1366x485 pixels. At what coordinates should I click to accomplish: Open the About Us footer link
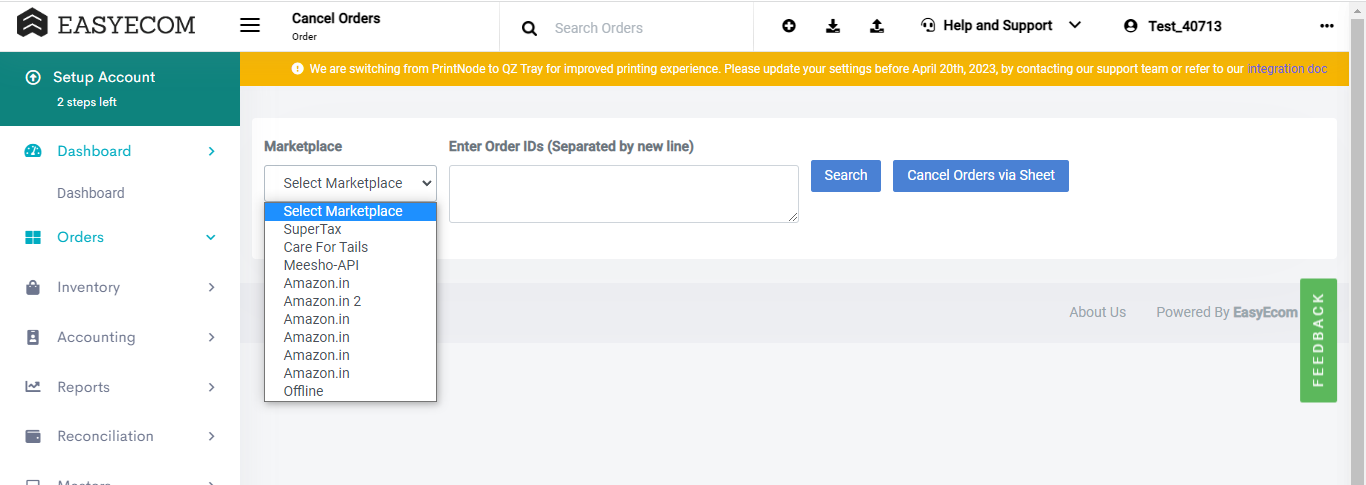pyautogui.click(x=1097, y=312)
